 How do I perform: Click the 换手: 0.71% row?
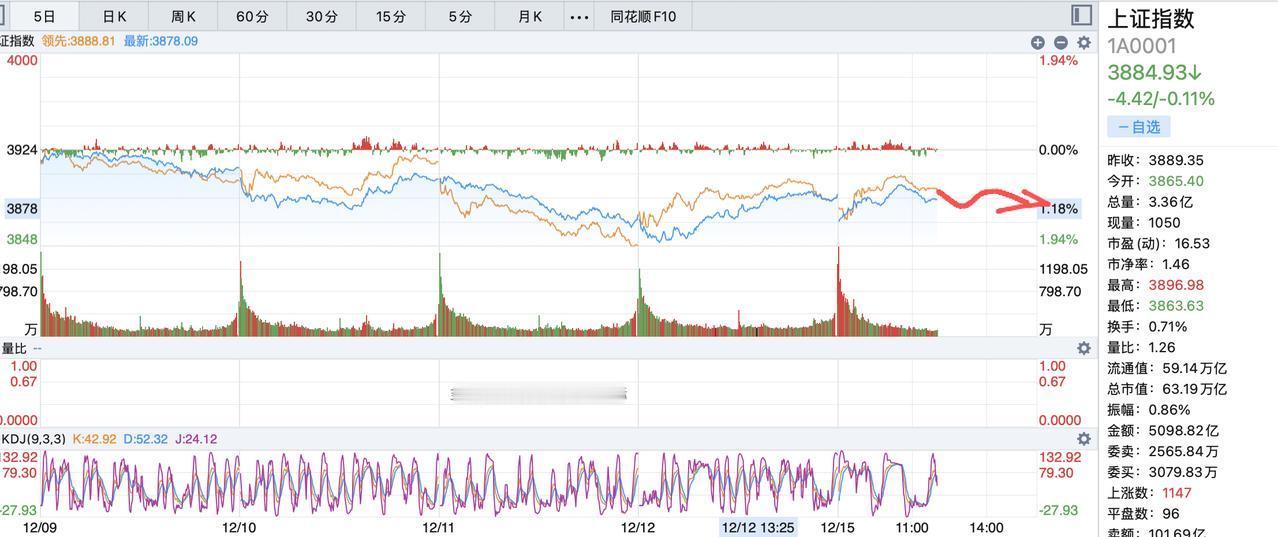[1147, 326]
